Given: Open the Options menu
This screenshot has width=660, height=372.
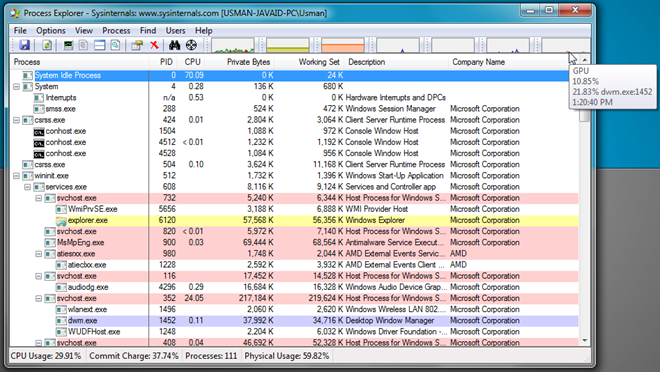Looking at the screenshot, I should pyautogui.click(x=51, y=31).
